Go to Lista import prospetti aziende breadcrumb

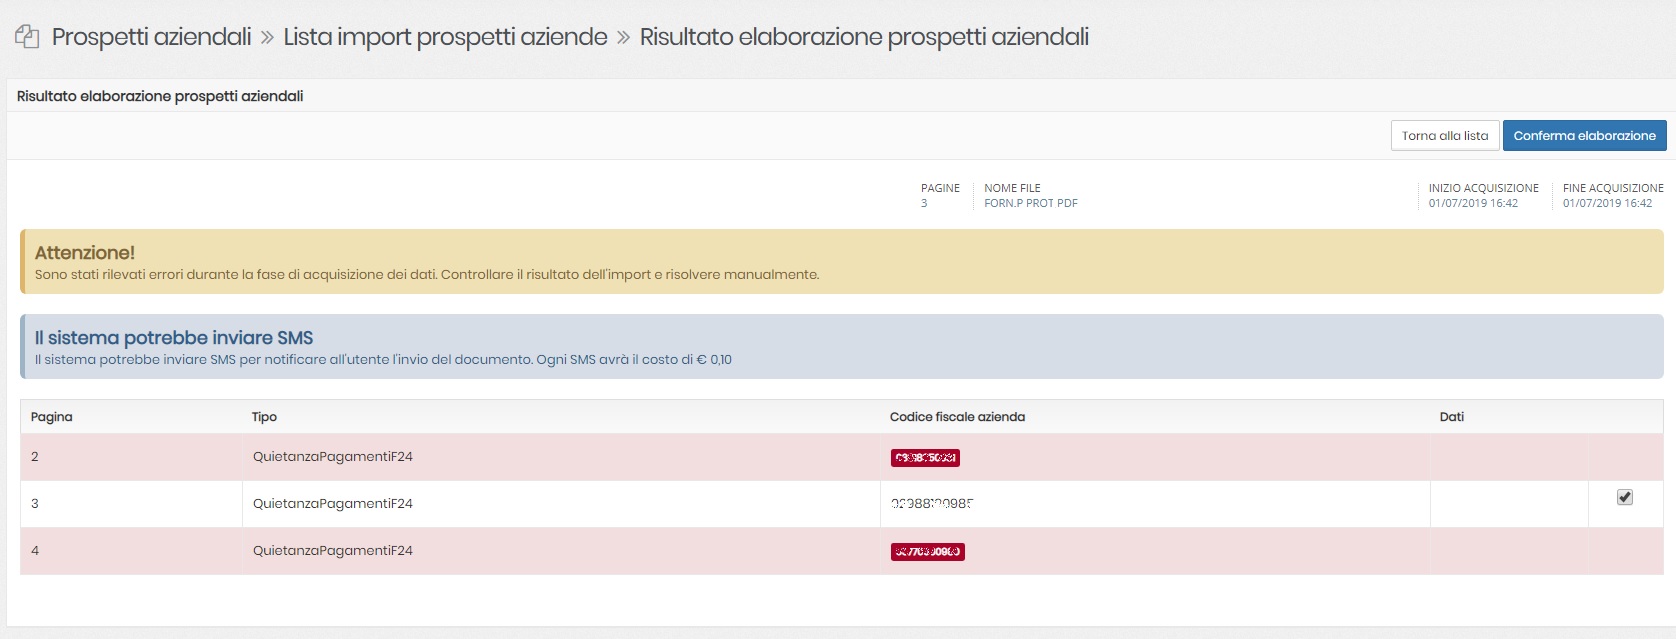tap(445, 37)
